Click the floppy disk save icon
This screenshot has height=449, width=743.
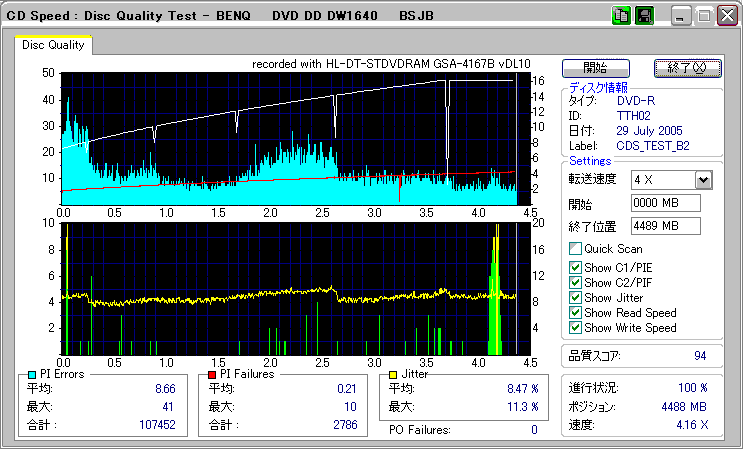pyautogui.click(x=644, y=16)
